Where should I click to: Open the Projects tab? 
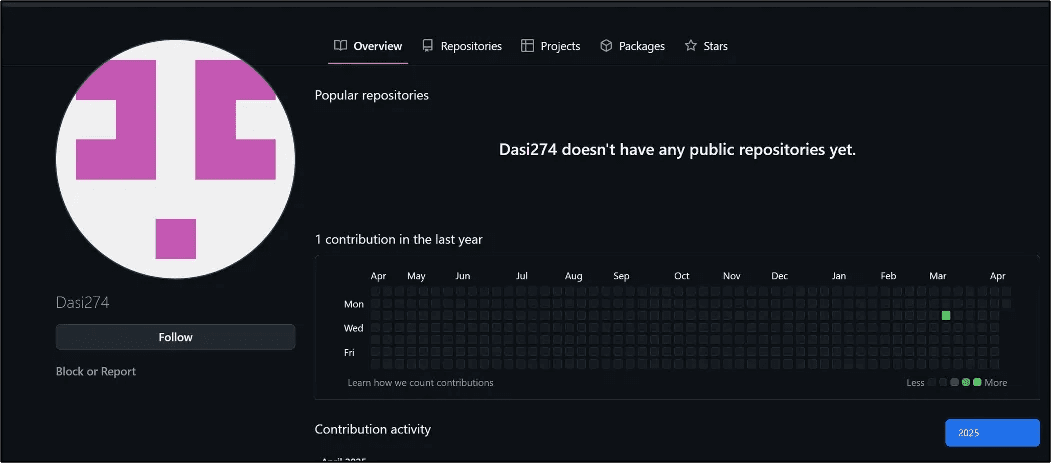click(551, 46)
